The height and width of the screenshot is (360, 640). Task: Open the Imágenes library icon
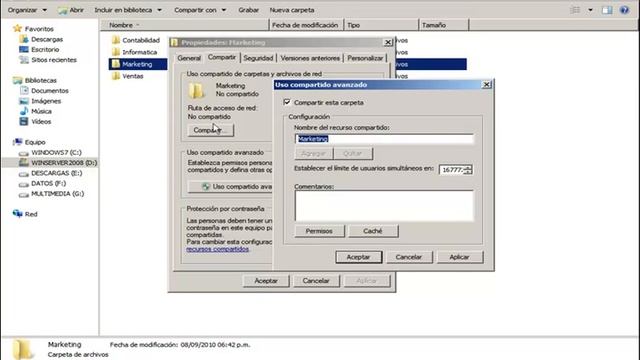tap(24, 101)
